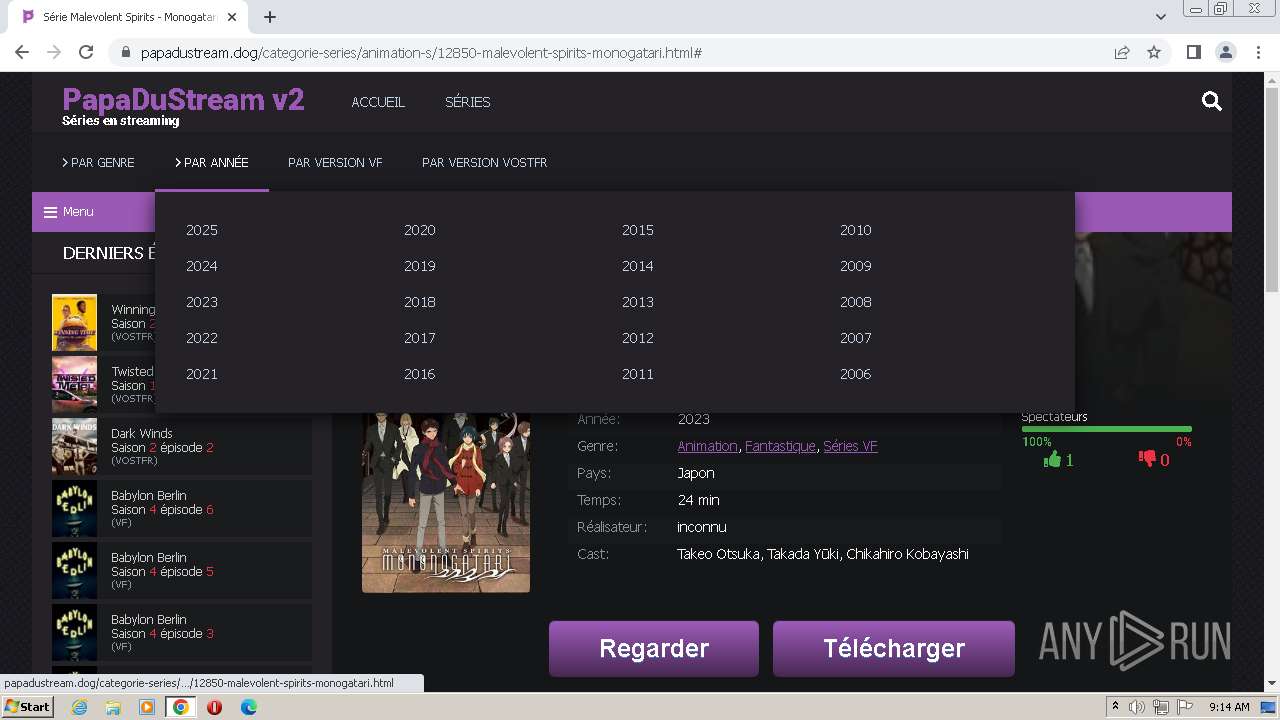
Task: Open the Chrome three-dot menu
Action: click(x=1258, y=52)
